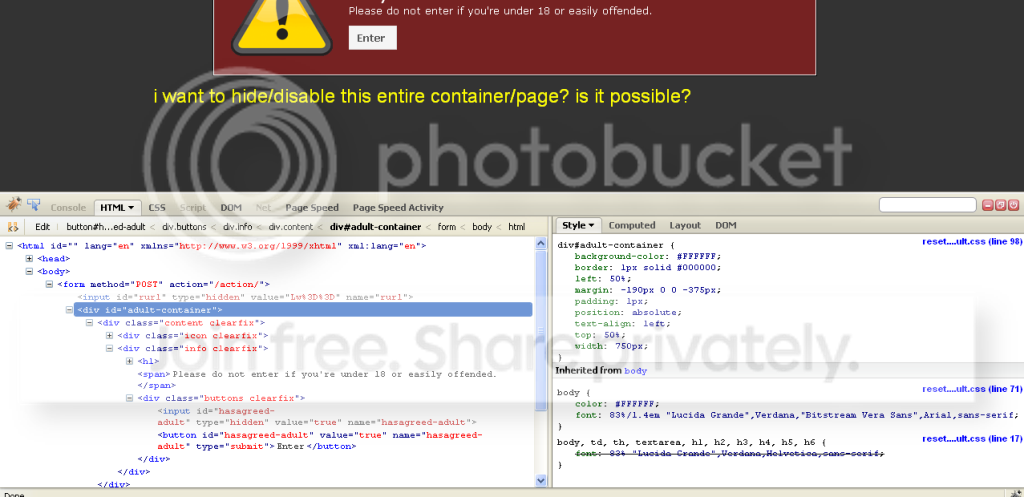Click the struck-through font 83% property
The image size is (1024, 497).
[729, 453]
